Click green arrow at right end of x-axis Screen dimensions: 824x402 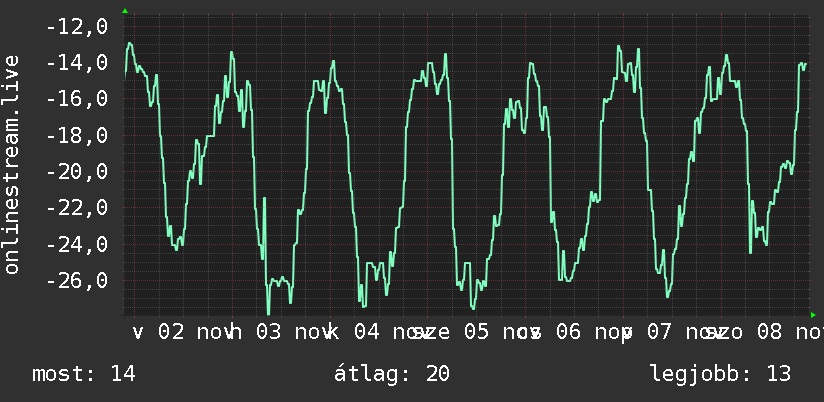click(813, 315)
